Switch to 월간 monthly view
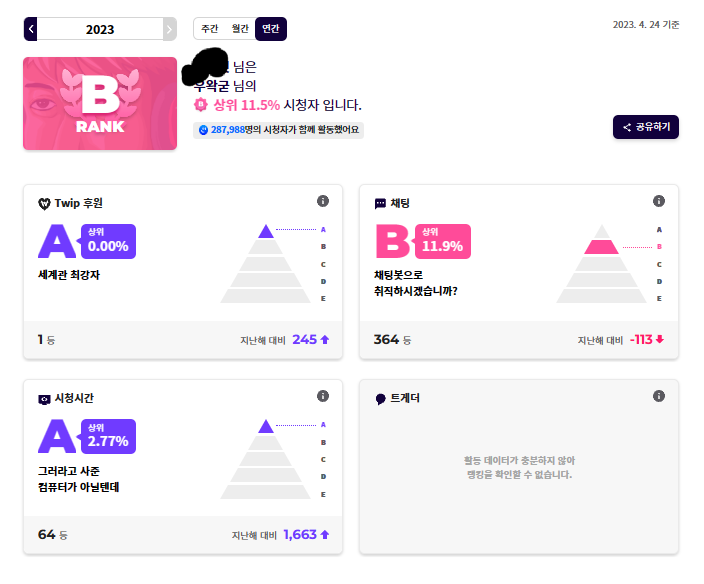The width and height of the screenshot is (704, 584). click(239, 29)
